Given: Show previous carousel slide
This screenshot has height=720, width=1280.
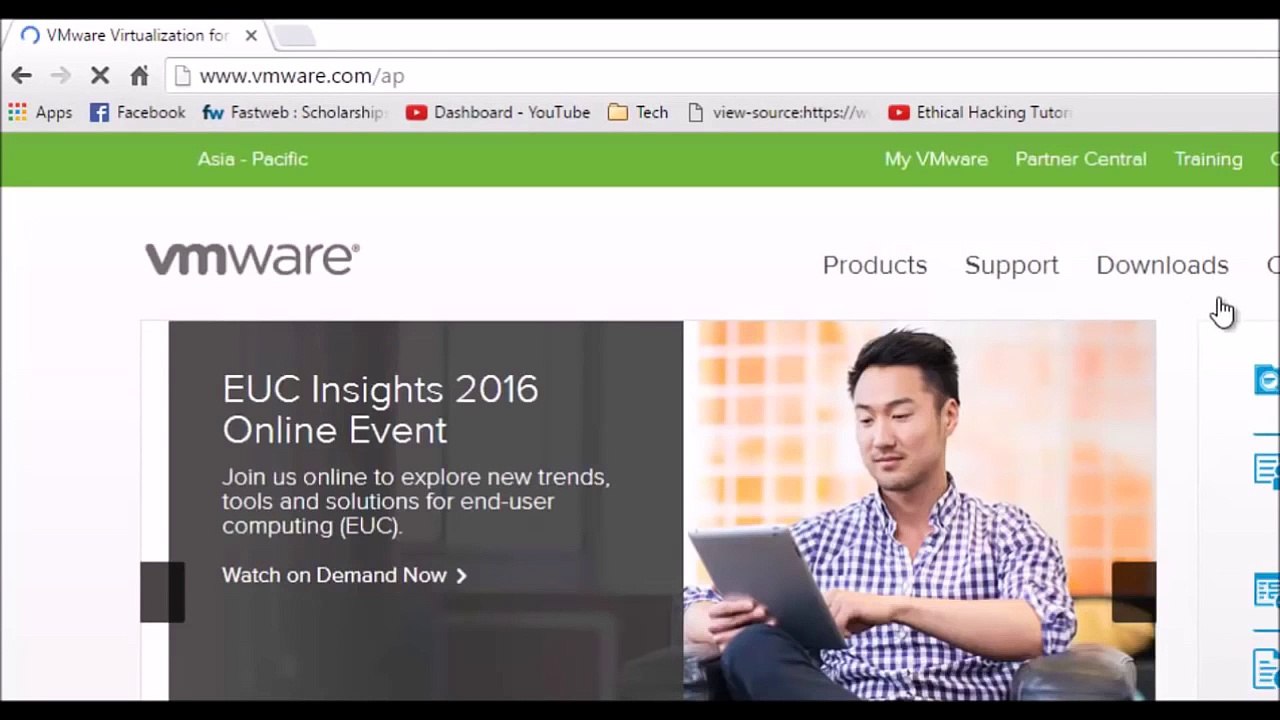Looking at the screenshot, I should pos(162,592).
